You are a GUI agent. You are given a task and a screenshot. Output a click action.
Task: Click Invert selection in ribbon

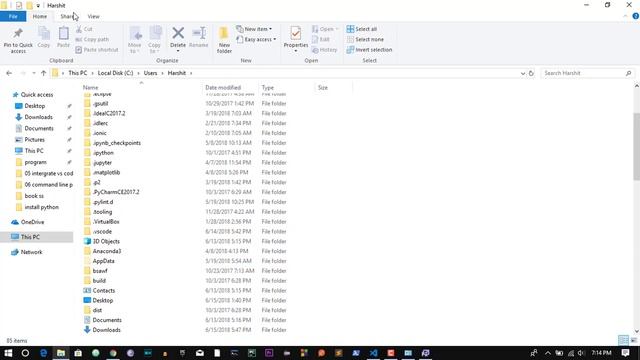pos(369,49)
